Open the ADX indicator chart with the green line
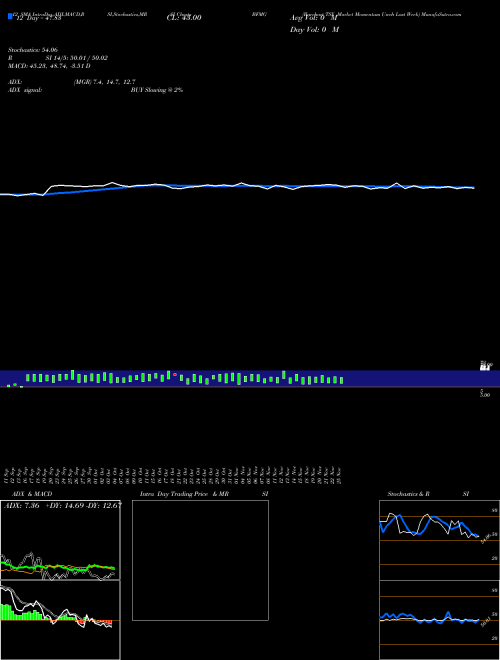 coord(60,540)
